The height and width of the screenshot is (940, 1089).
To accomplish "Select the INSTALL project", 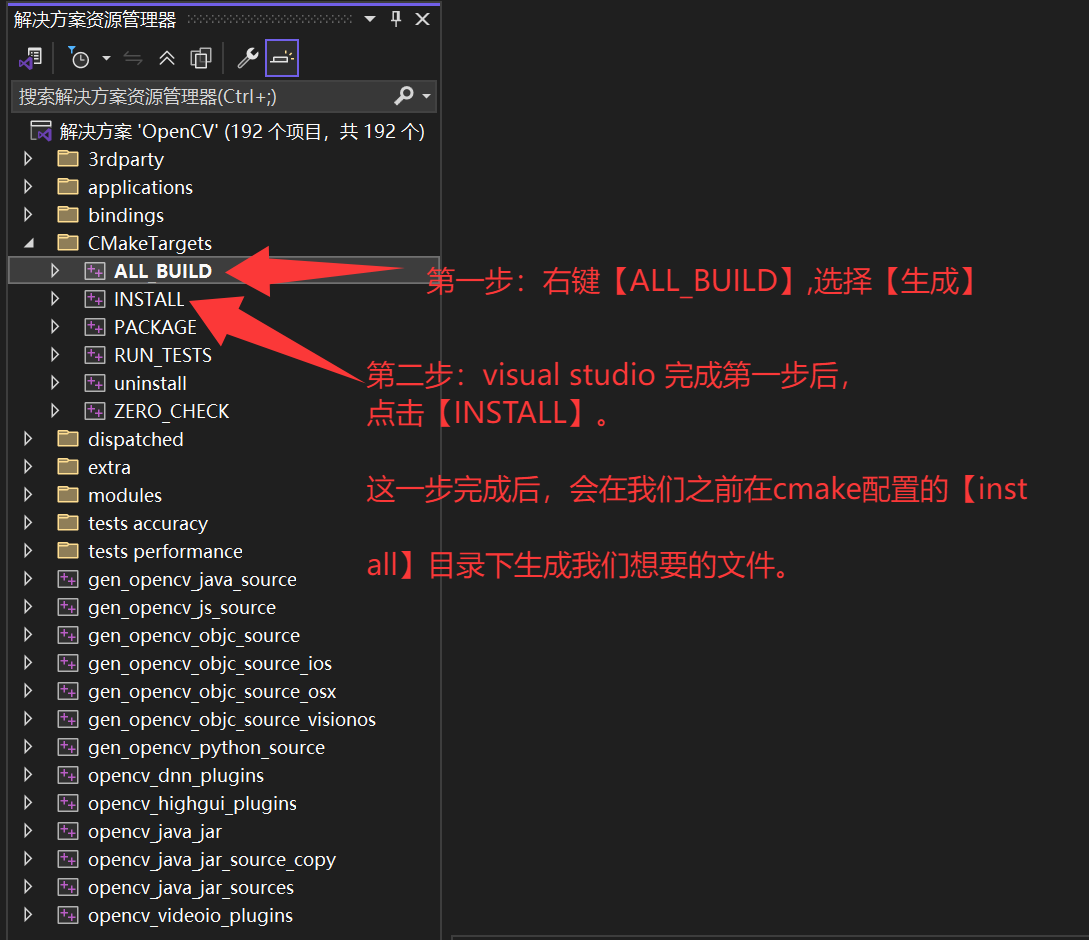I will (149, 299).
